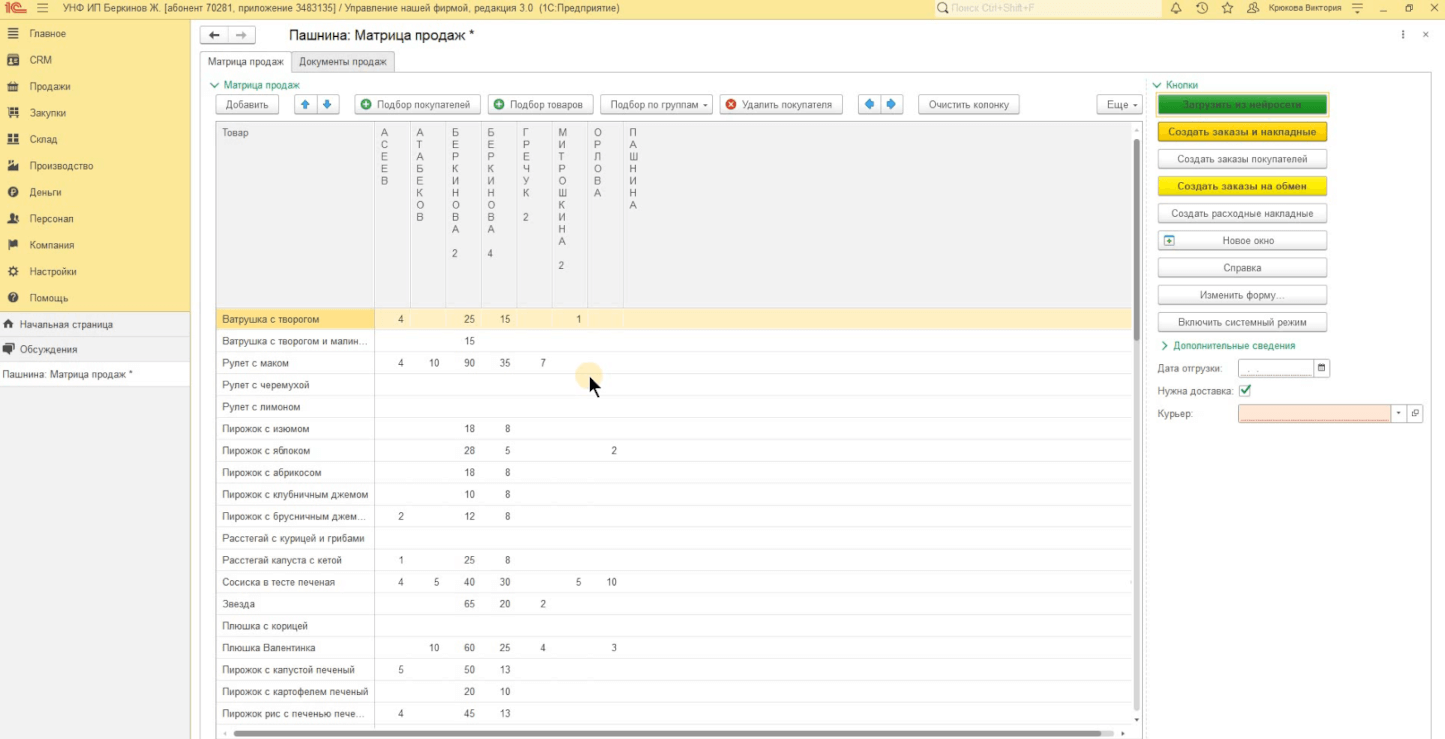Move row up with blue up arrow
Image resolution: width=1445 pixels, height=739 pixels.
coord(306,104)
